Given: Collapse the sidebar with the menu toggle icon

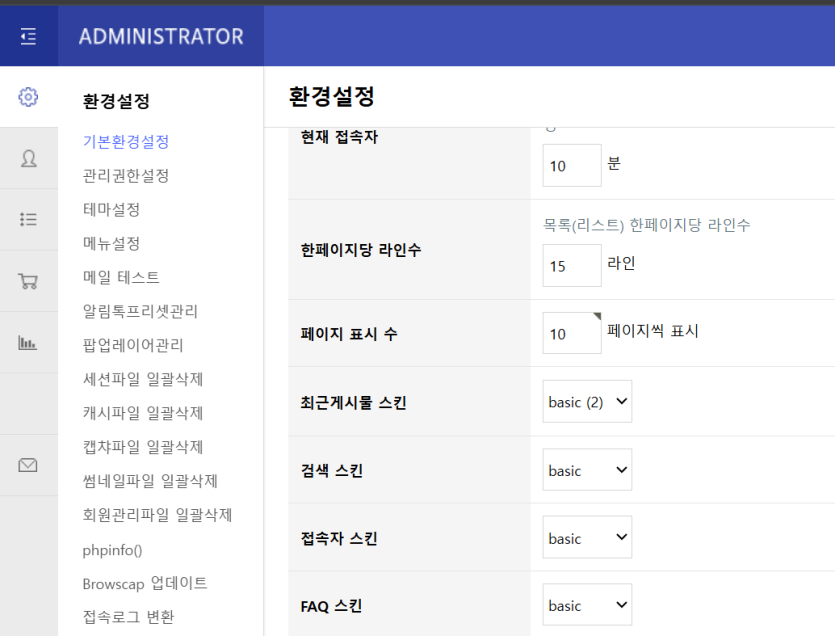Looking at the screenshot, I should pos(28,36).
